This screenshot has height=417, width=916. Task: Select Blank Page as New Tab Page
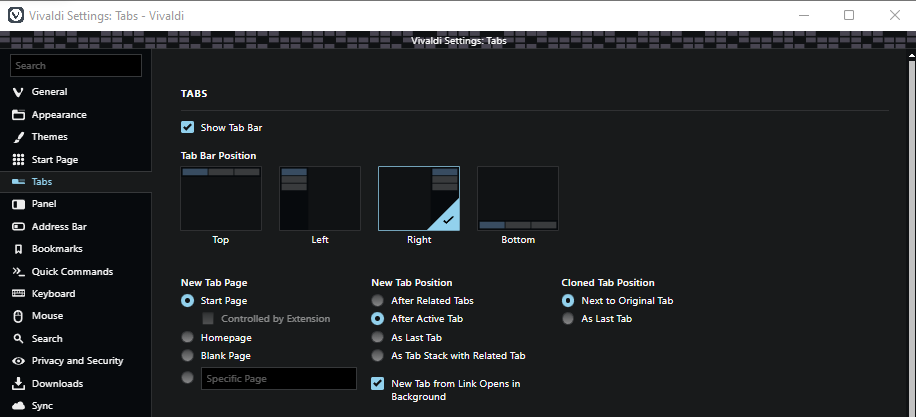[188, 356]
